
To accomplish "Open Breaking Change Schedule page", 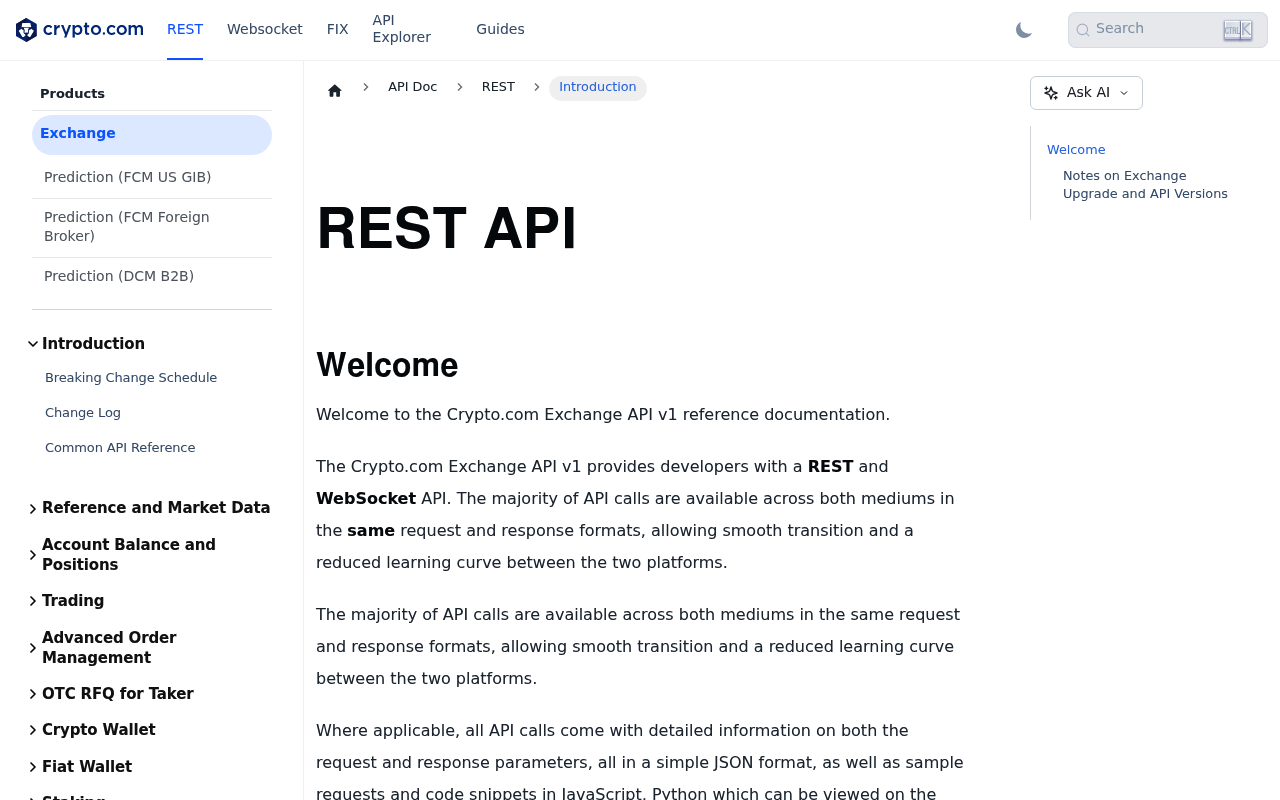I will [x=131, y=378].
